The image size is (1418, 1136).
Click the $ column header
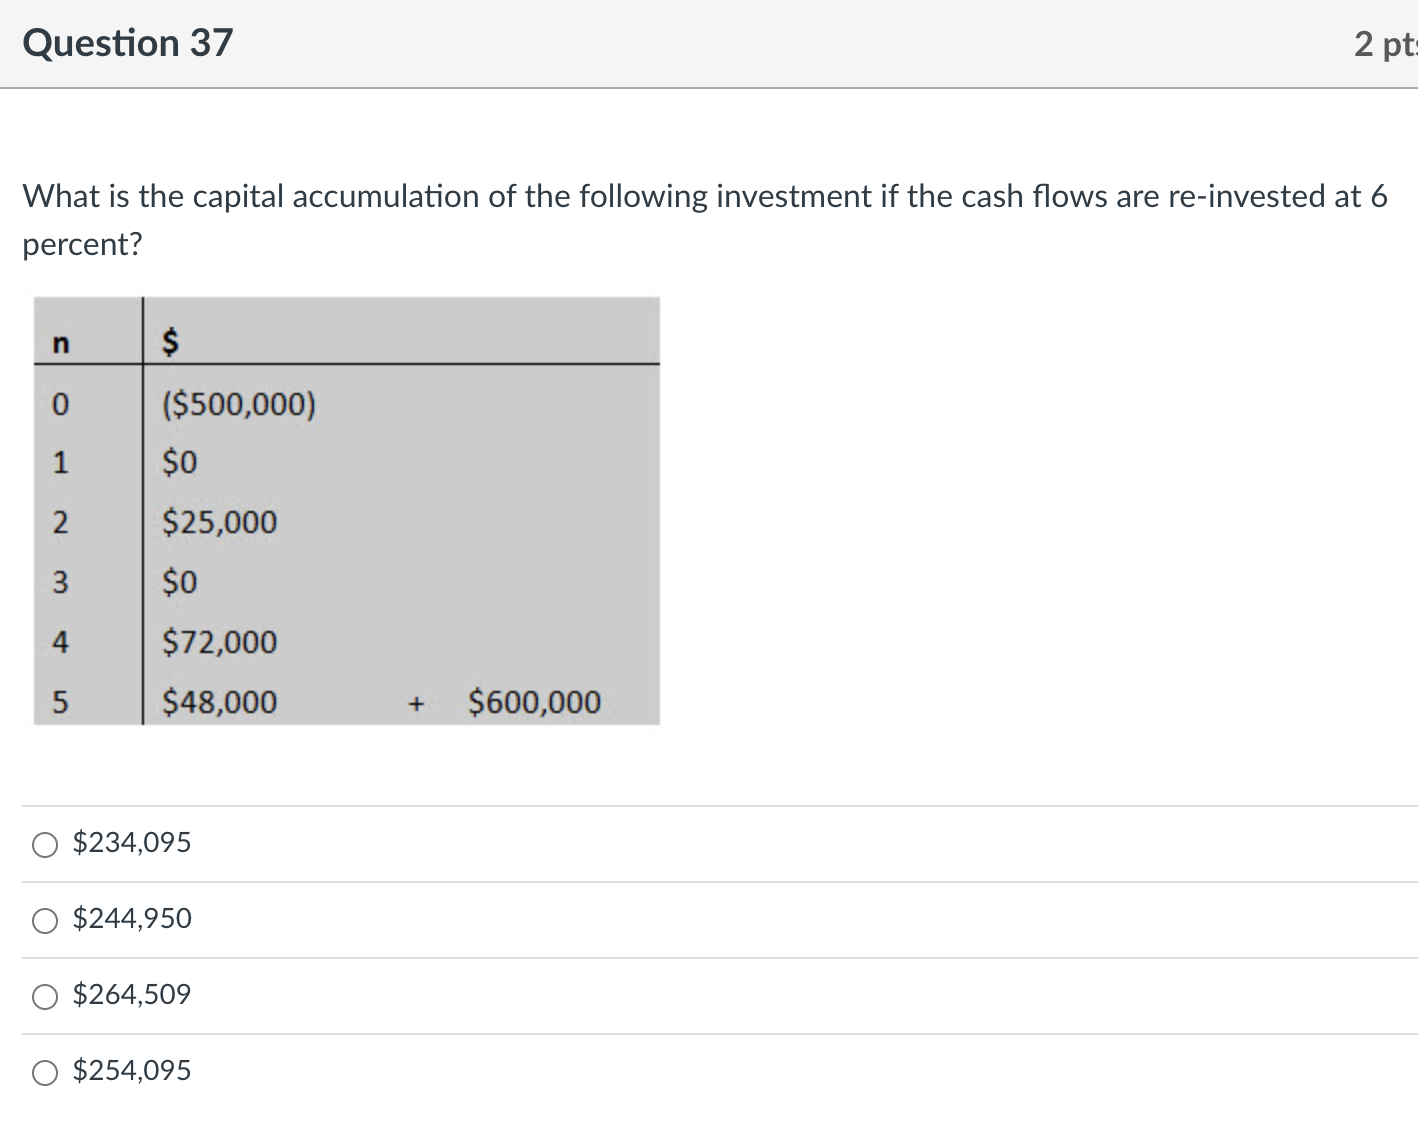pos(171,343)
